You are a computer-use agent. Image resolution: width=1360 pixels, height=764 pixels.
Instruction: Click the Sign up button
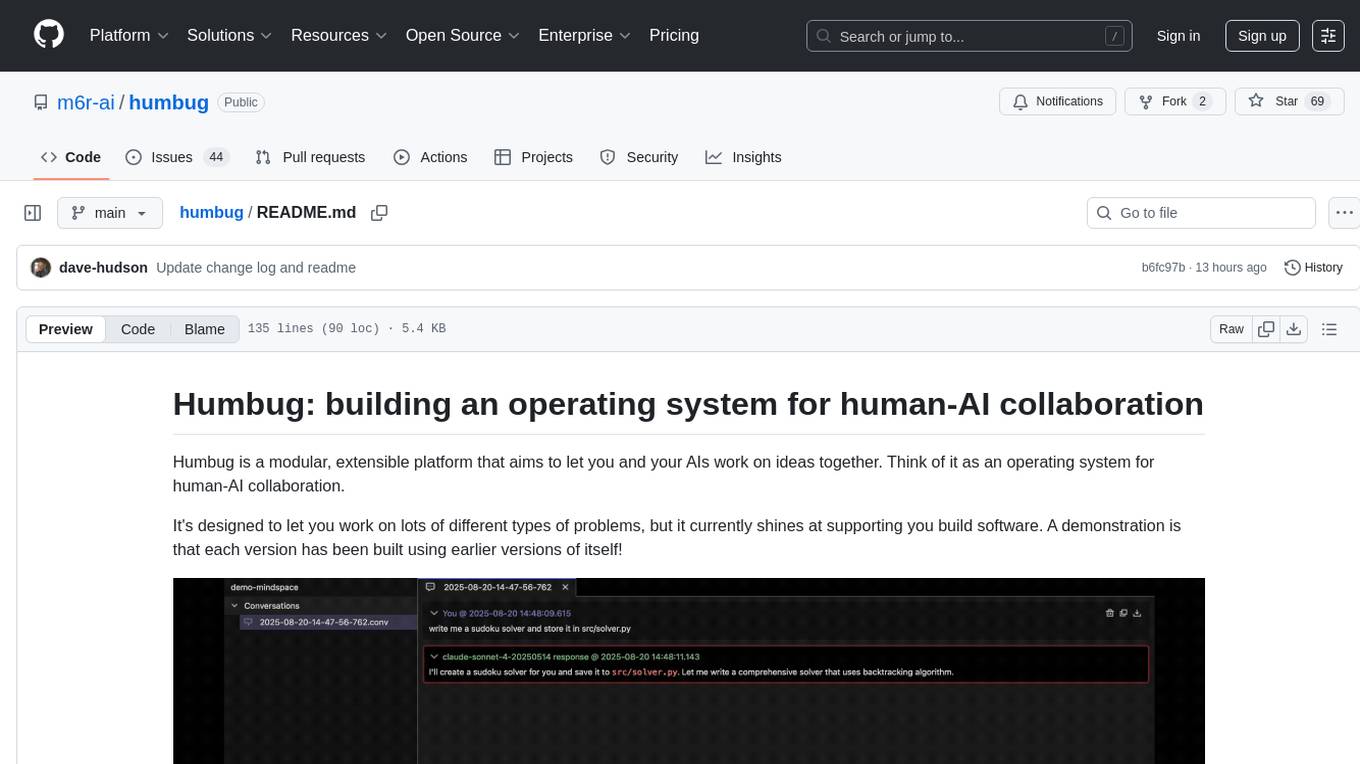point(1262,36)
